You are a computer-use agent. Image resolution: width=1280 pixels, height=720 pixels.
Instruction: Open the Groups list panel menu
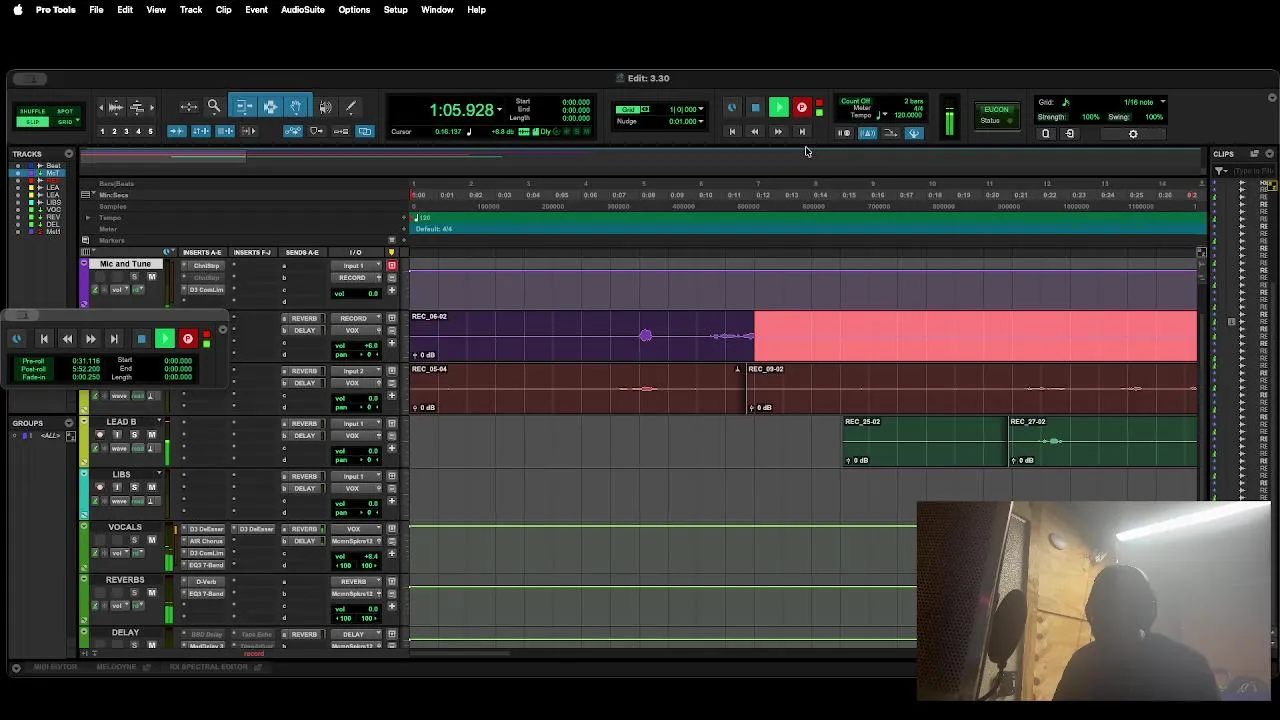click(69, 423)
